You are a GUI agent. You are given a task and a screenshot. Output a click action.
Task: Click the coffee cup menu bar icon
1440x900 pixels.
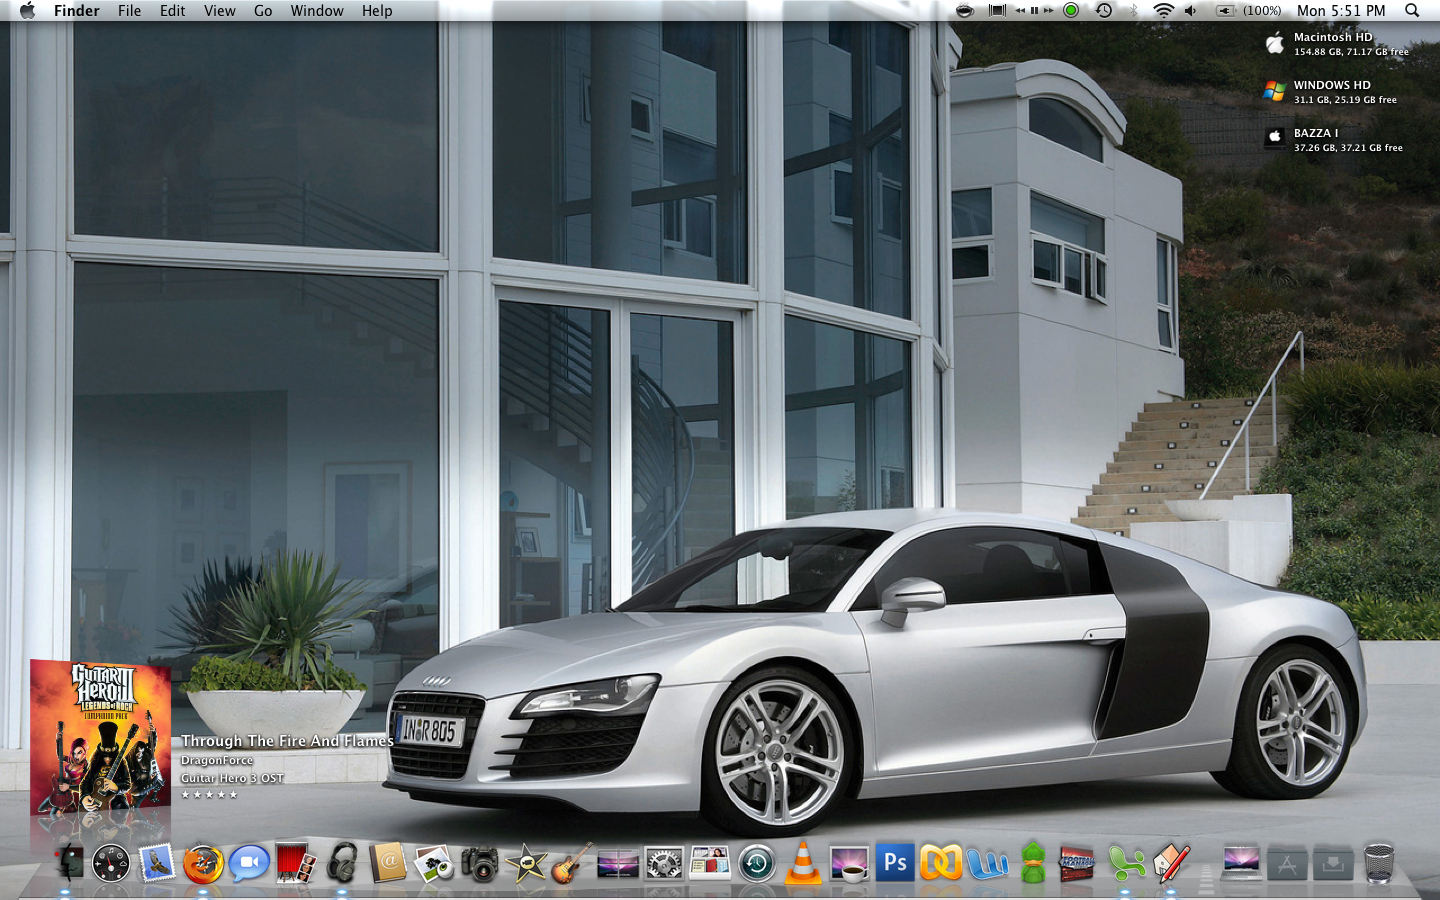(x=965, y=10)
